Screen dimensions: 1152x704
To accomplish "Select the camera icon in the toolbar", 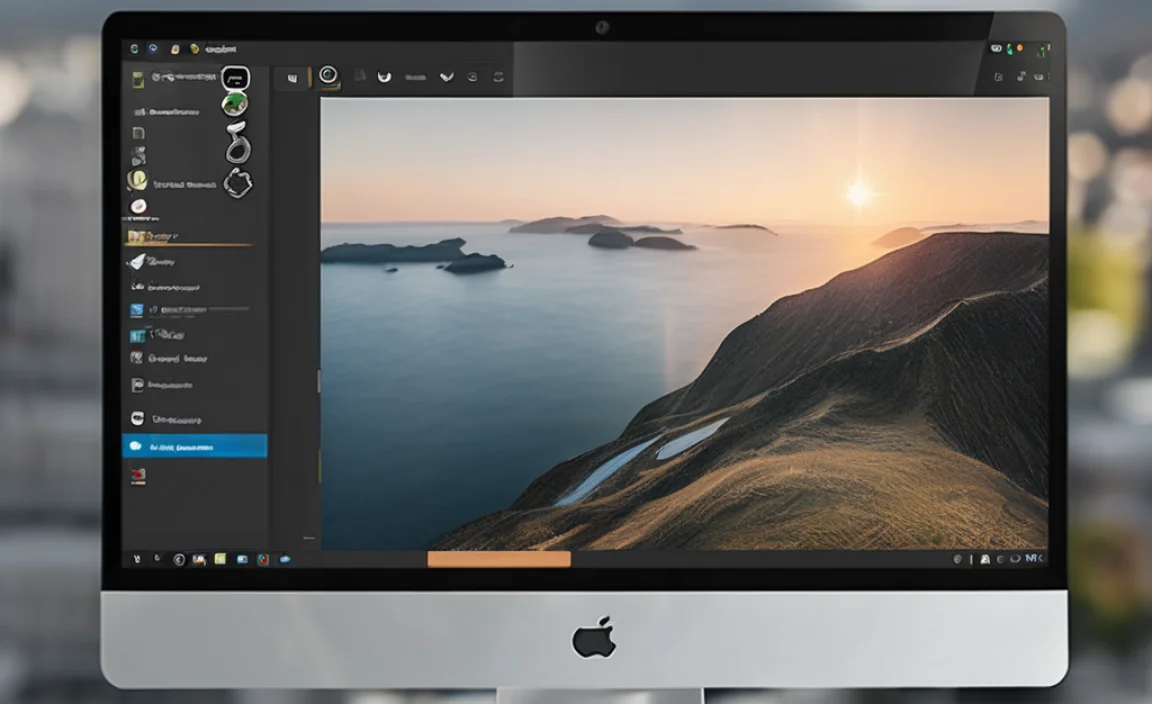I will [327, 77].
